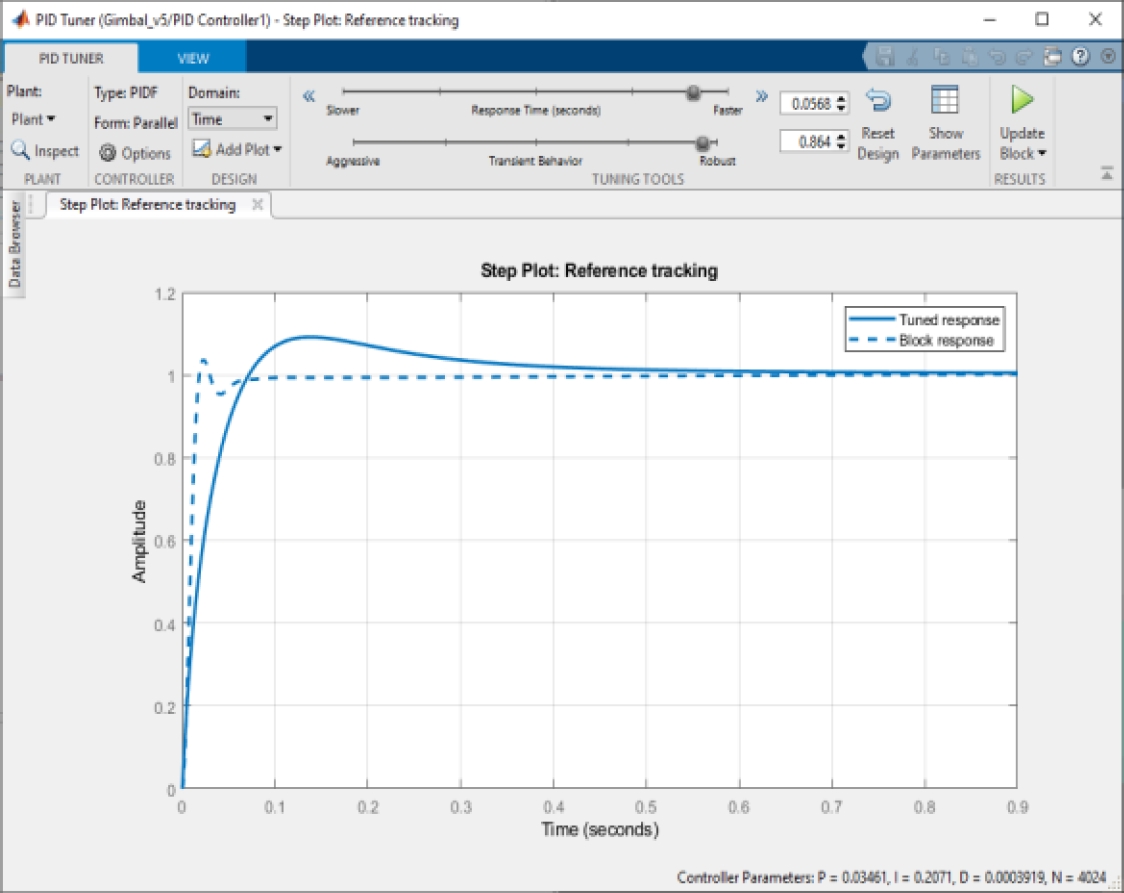The width and height of the screenshot is (1124, 893).
Task: Show Parameters table icon
Action: pyautogui.click(x=945, y=101)
